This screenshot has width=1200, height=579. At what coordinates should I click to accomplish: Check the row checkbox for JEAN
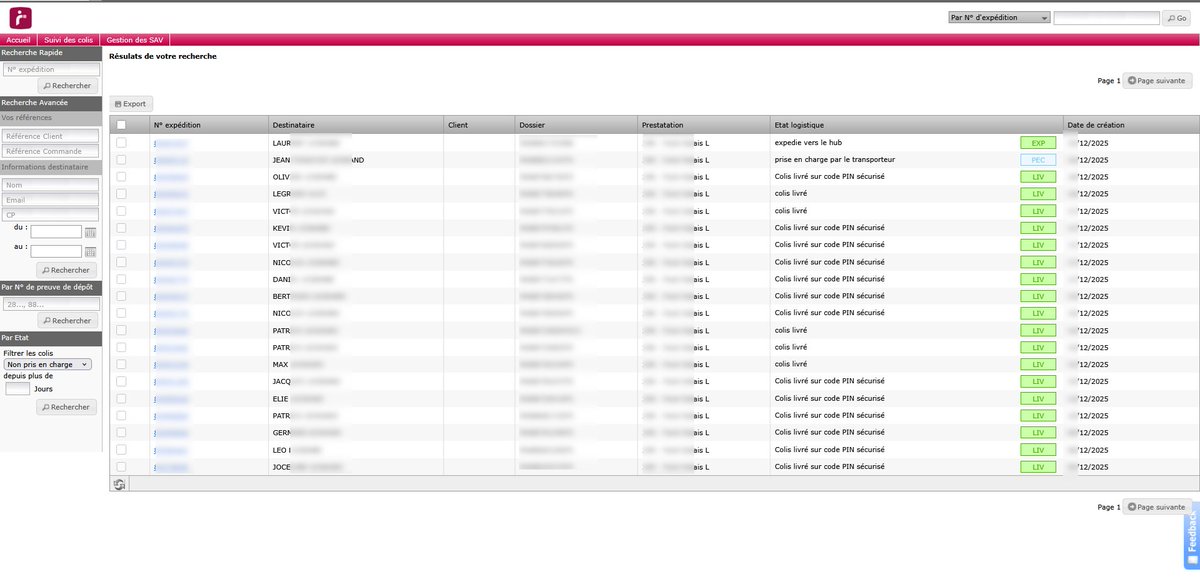click(121, 160)
